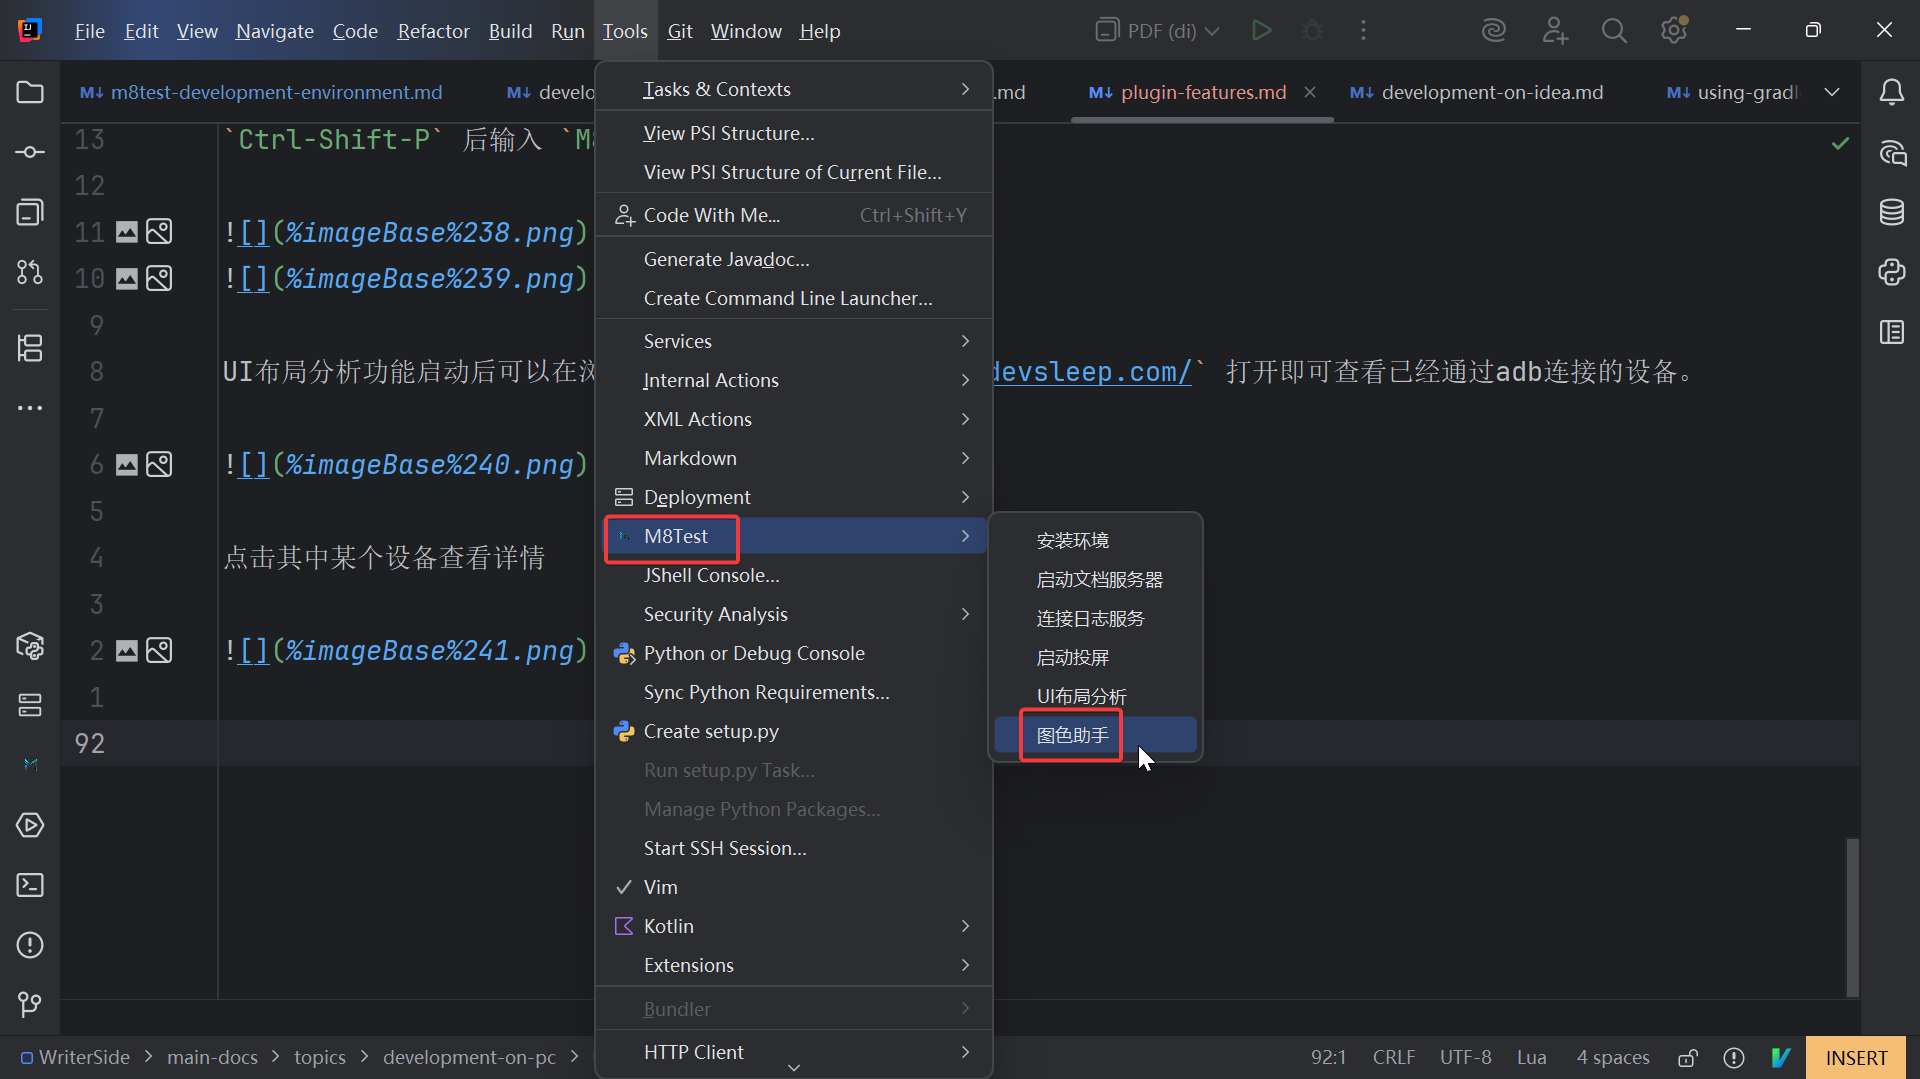Click UTF-8 encoding in status bar

pos(1465,1058)
